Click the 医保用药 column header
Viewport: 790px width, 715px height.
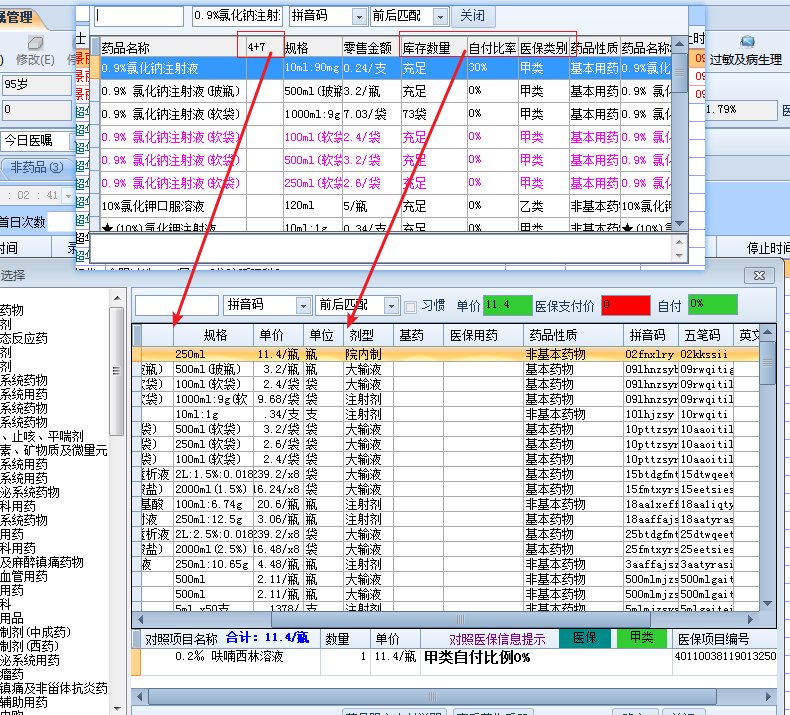(483, 335)
